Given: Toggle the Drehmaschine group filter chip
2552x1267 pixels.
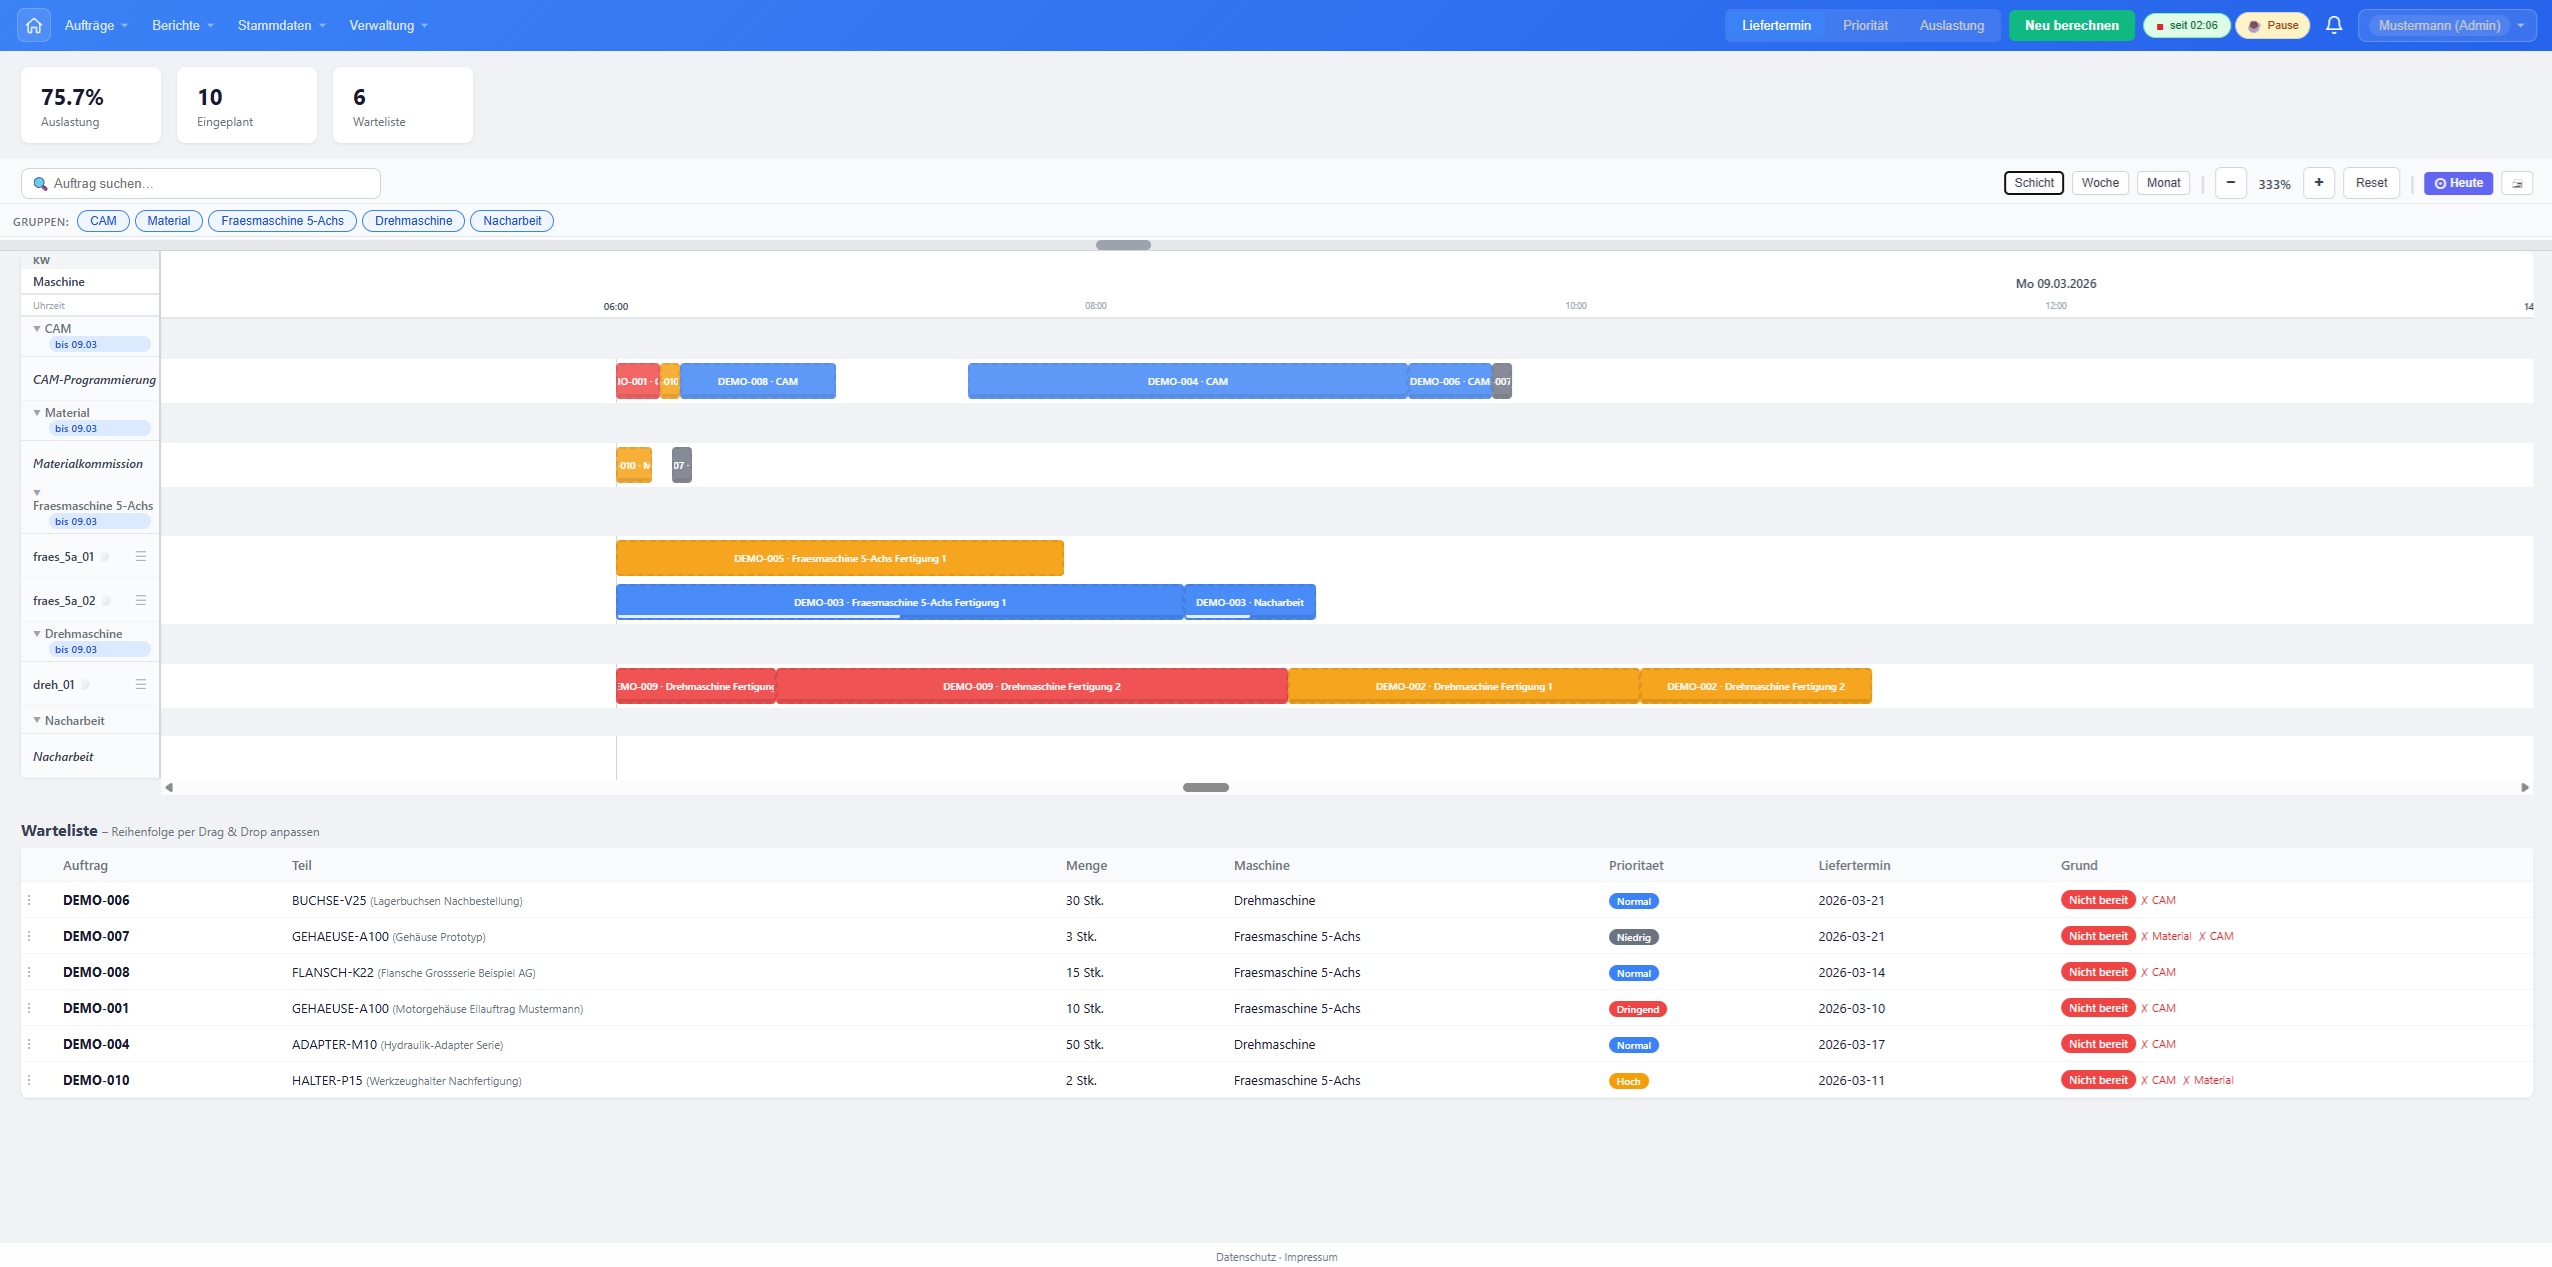Looking at the screenshot, I should tap(413, 221).
